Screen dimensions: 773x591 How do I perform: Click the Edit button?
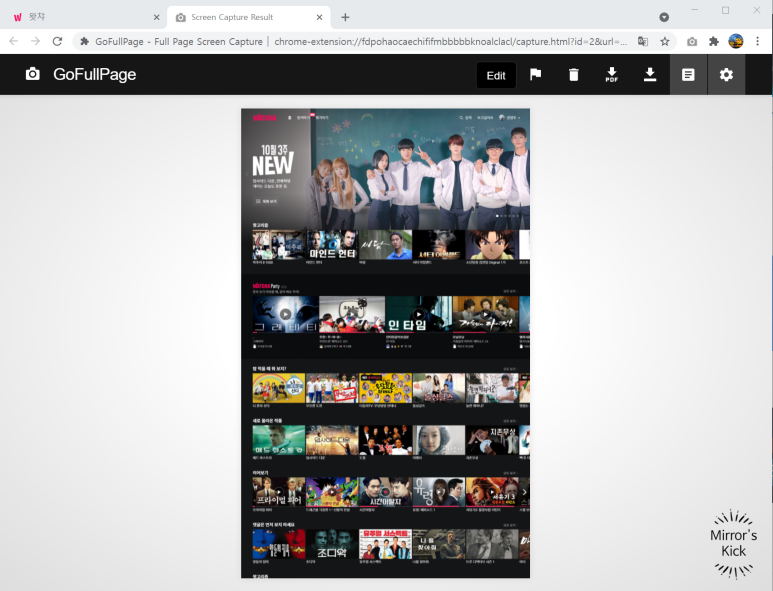point(496,75)
